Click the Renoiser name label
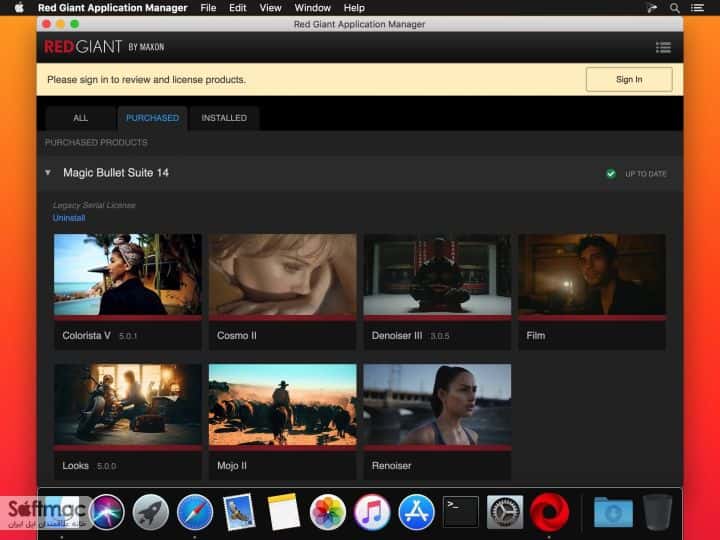The width and height of the screenshot is (720, 540). (391, 466)
